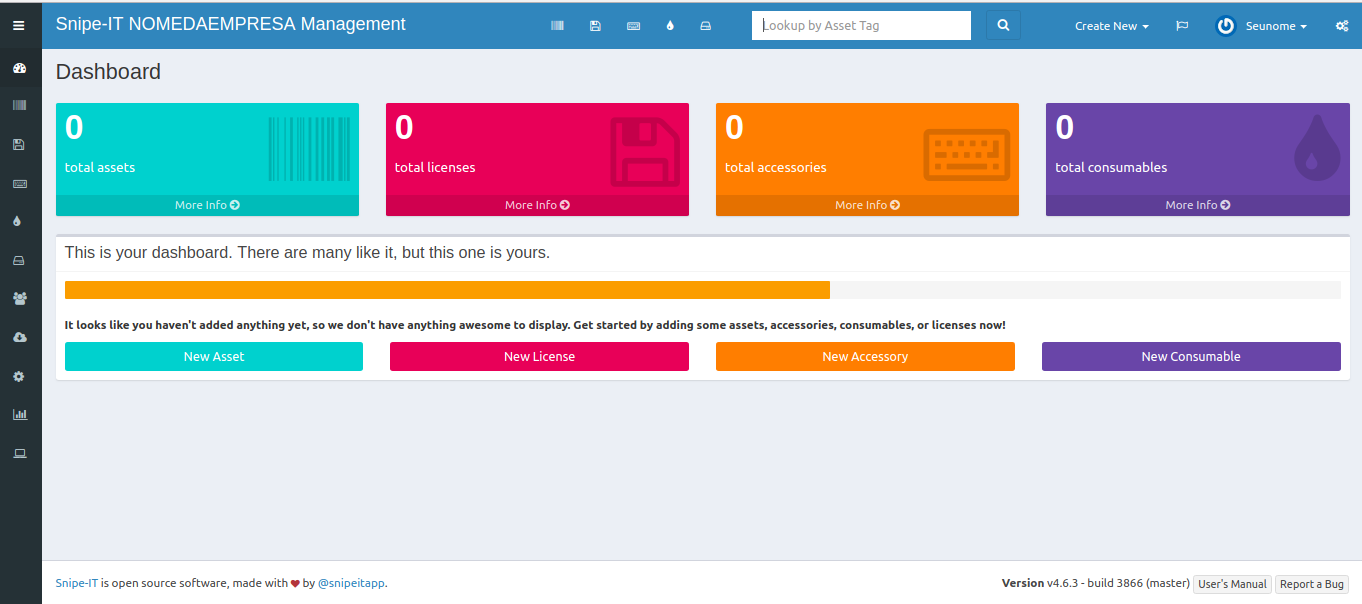Image resolution: width=1362 pixels, height=604 pixels.
Task: Open the Snipe-IT footer link
Action: click(77, 583)
